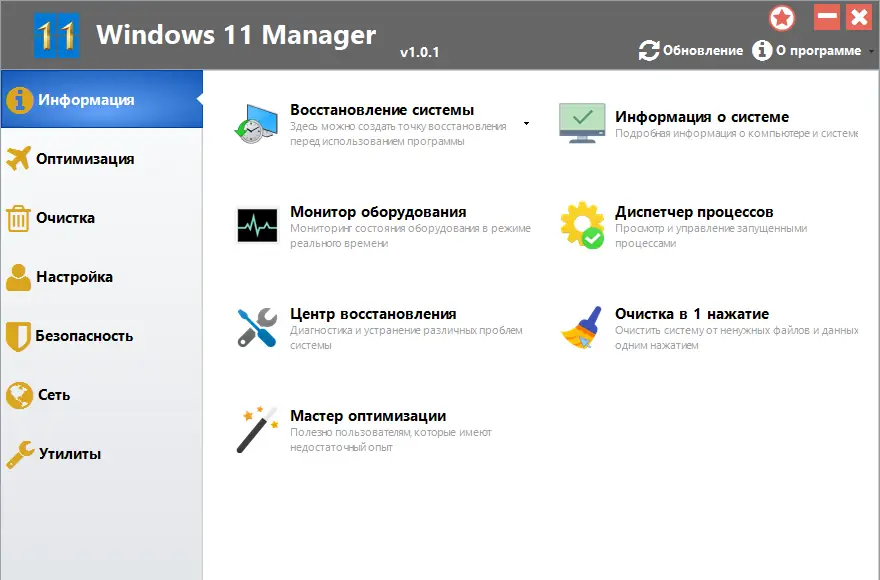
Task: Click the trash bin icon for Очистка
Action: tap(18, 218)
